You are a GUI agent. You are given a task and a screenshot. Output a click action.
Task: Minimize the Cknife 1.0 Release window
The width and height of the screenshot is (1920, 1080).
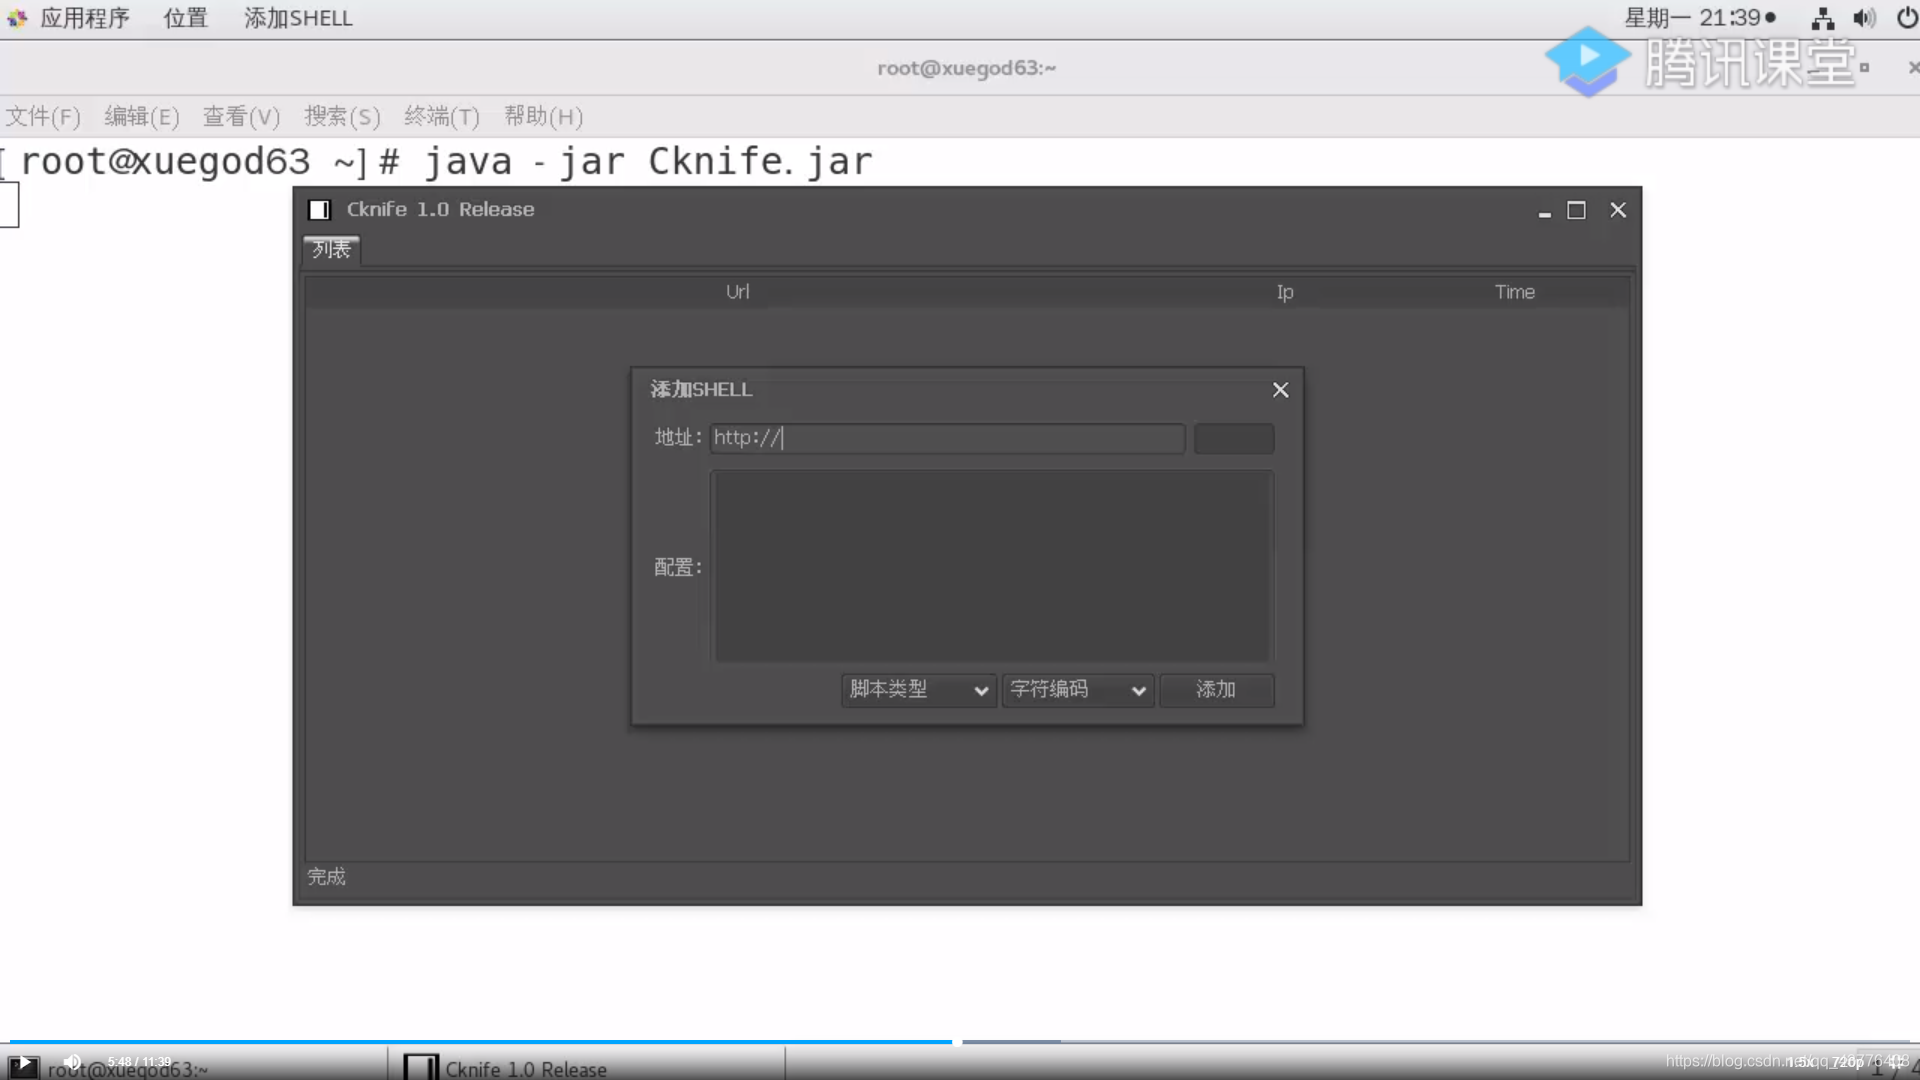click(1544, 211)
